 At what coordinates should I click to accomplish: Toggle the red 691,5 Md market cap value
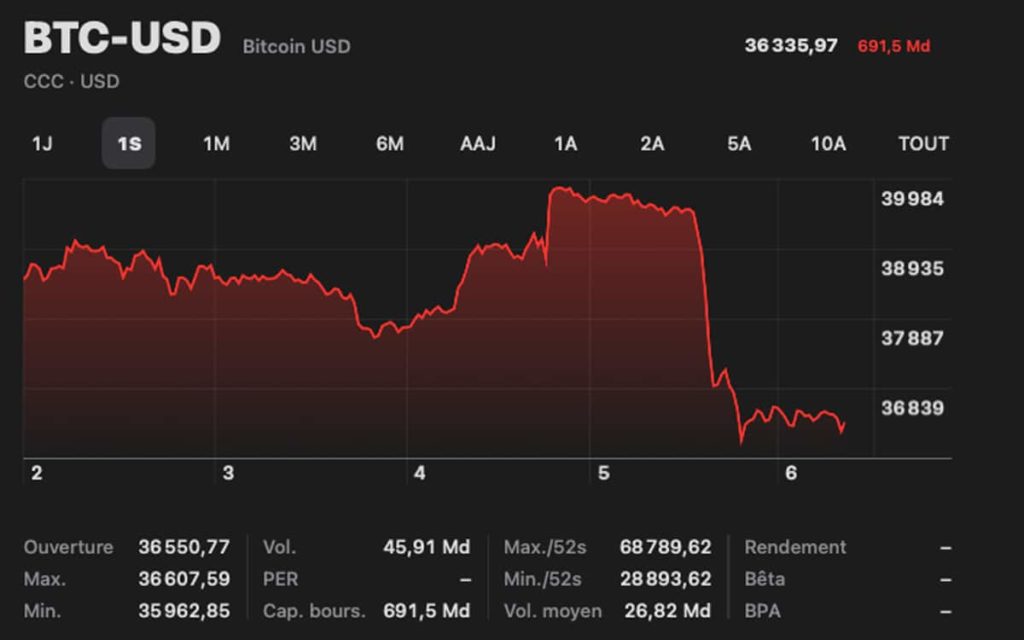point(894,46)
